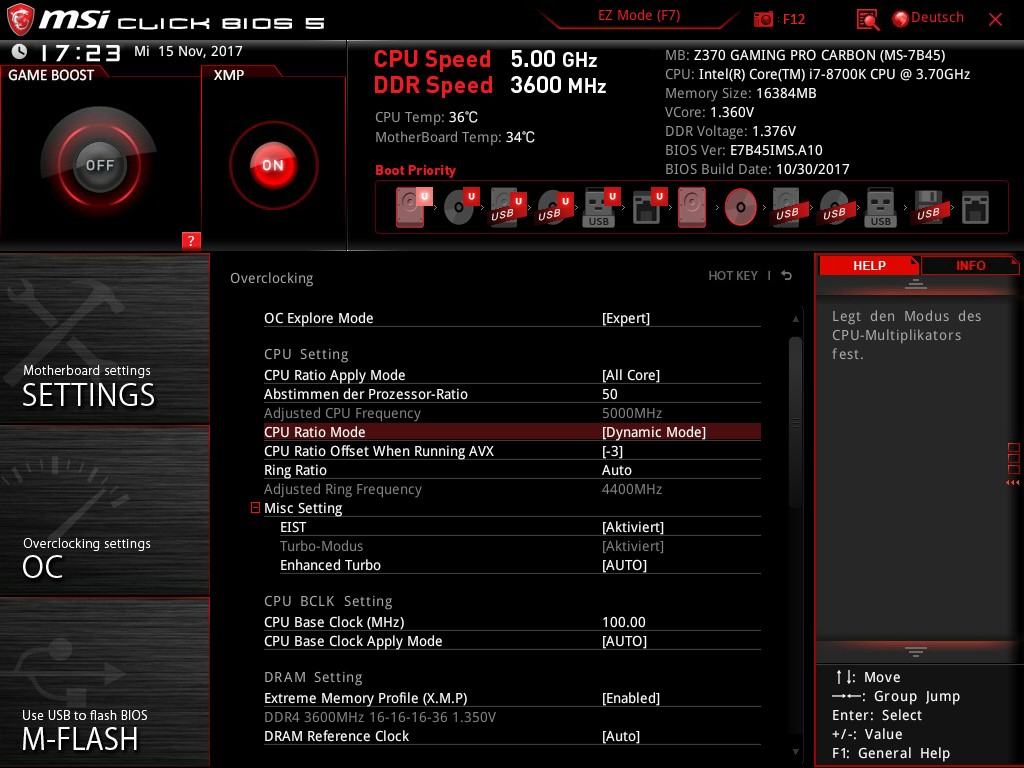Image resolution: width=1024 pixels, height=768 pixels.
Task: Select the USB floppy boot icon
Action: pos(928,207)
